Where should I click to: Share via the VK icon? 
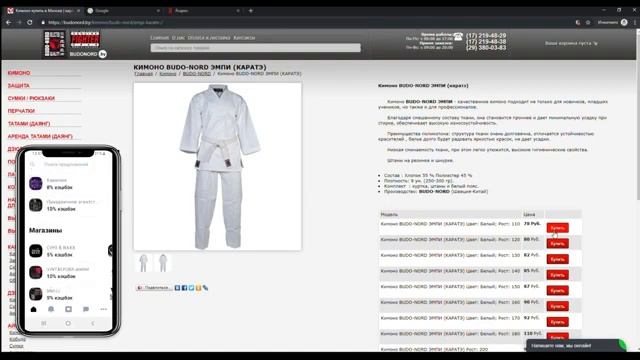pos(177,288)
